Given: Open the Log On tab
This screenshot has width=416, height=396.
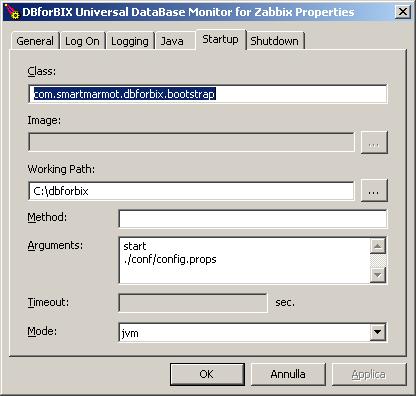Looking at the screenshot, I should tap(82, 41).
